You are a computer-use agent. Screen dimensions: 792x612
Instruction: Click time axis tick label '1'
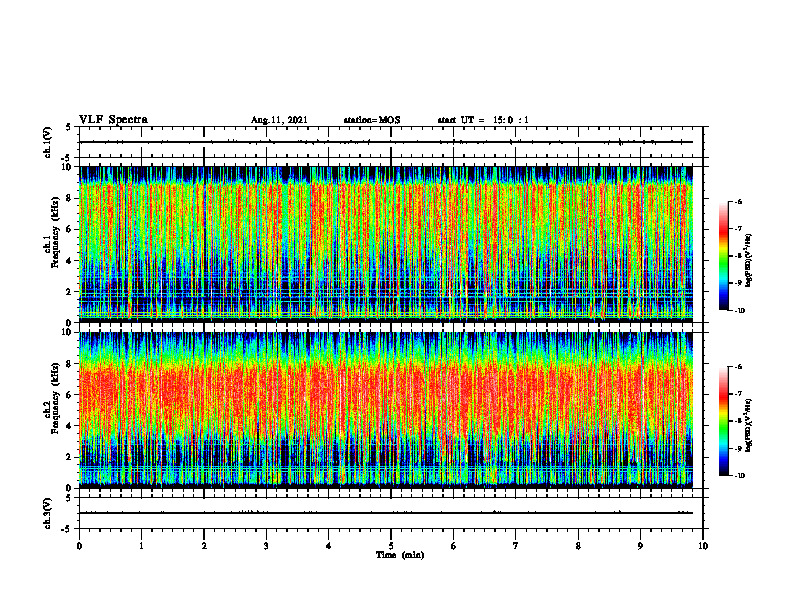point(141,546)
